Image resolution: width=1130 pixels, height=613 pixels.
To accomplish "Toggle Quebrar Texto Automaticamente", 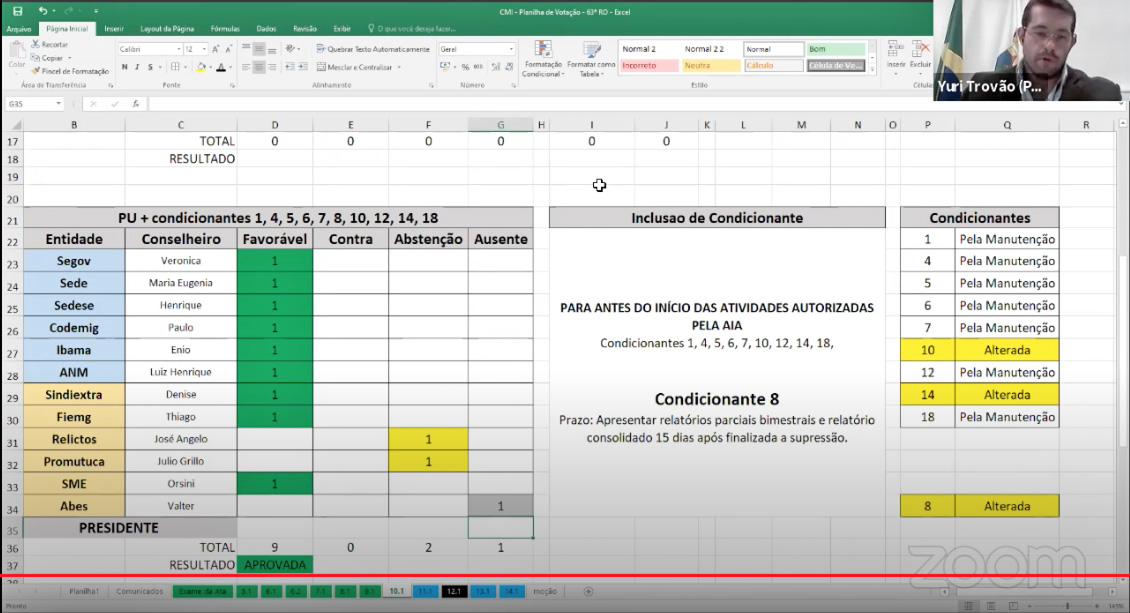I will (x=372, y=49).
